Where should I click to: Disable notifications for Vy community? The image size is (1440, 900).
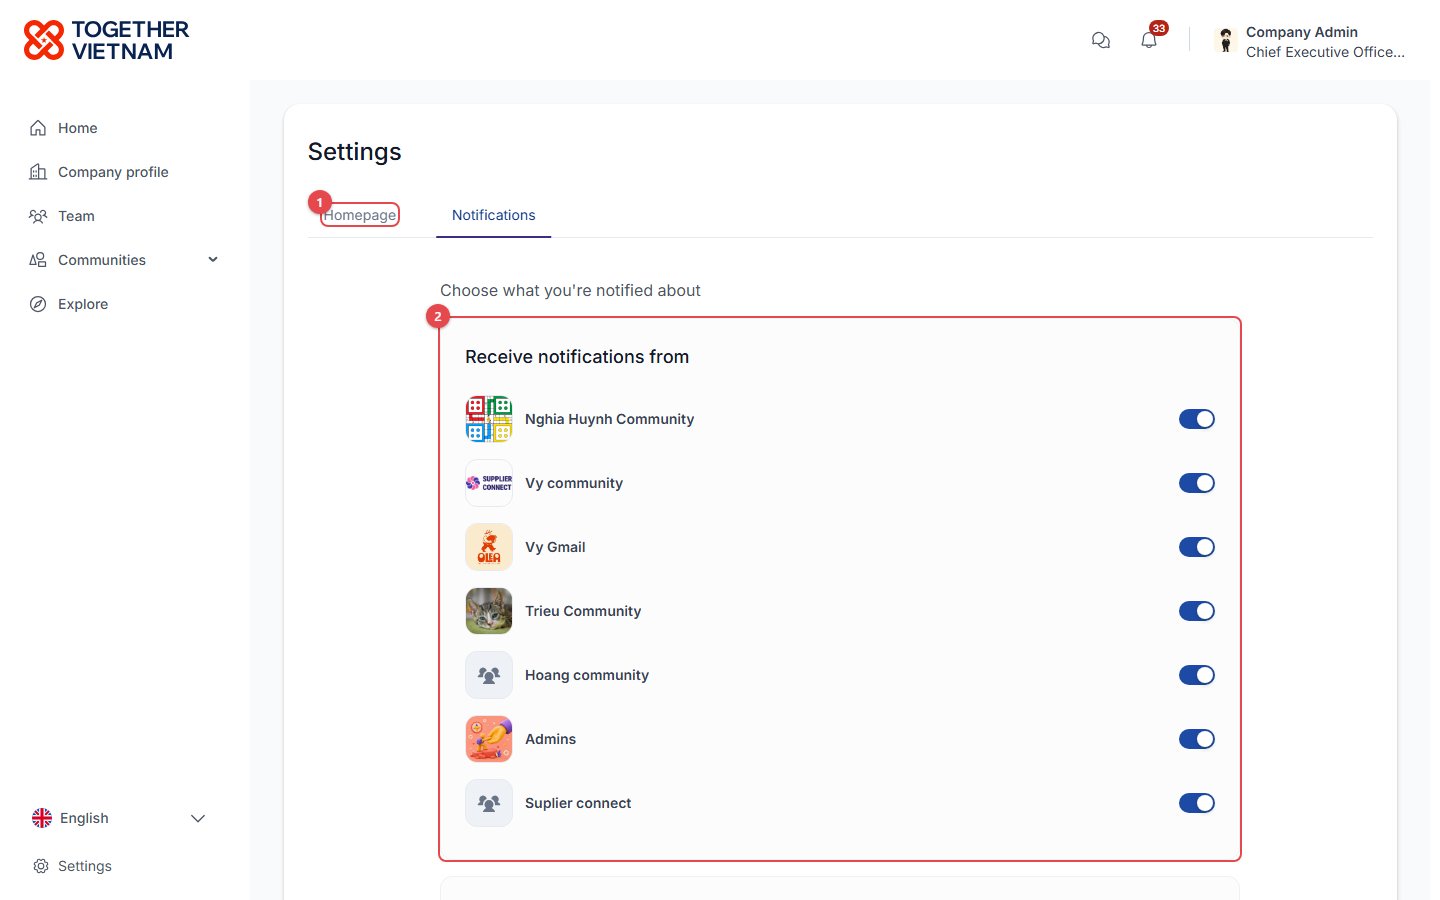[1197, 483]
